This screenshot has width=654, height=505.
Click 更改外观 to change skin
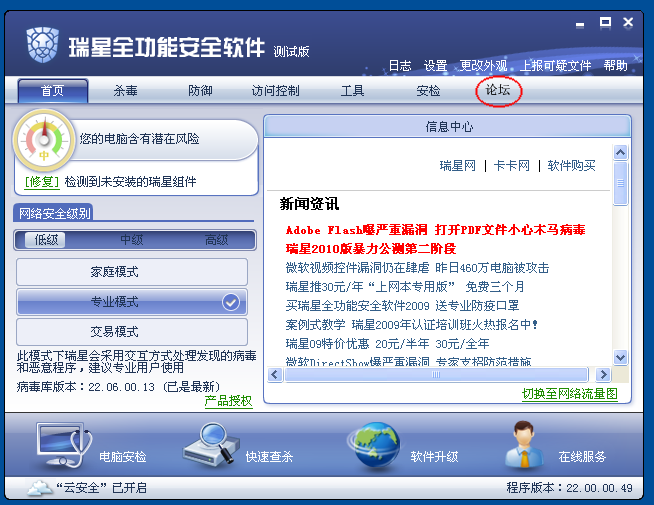(483, 65)
